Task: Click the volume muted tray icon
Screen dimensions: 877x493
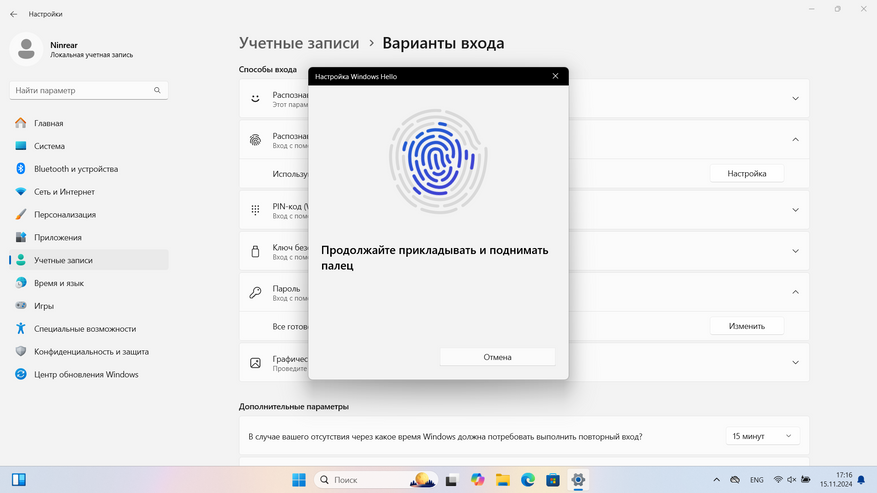Action: tap(791, 480)
